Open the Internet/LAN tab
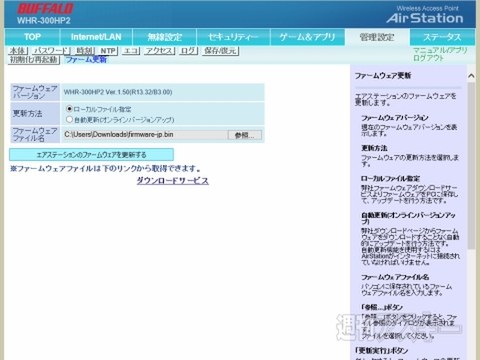 click(x=96, y=37)
